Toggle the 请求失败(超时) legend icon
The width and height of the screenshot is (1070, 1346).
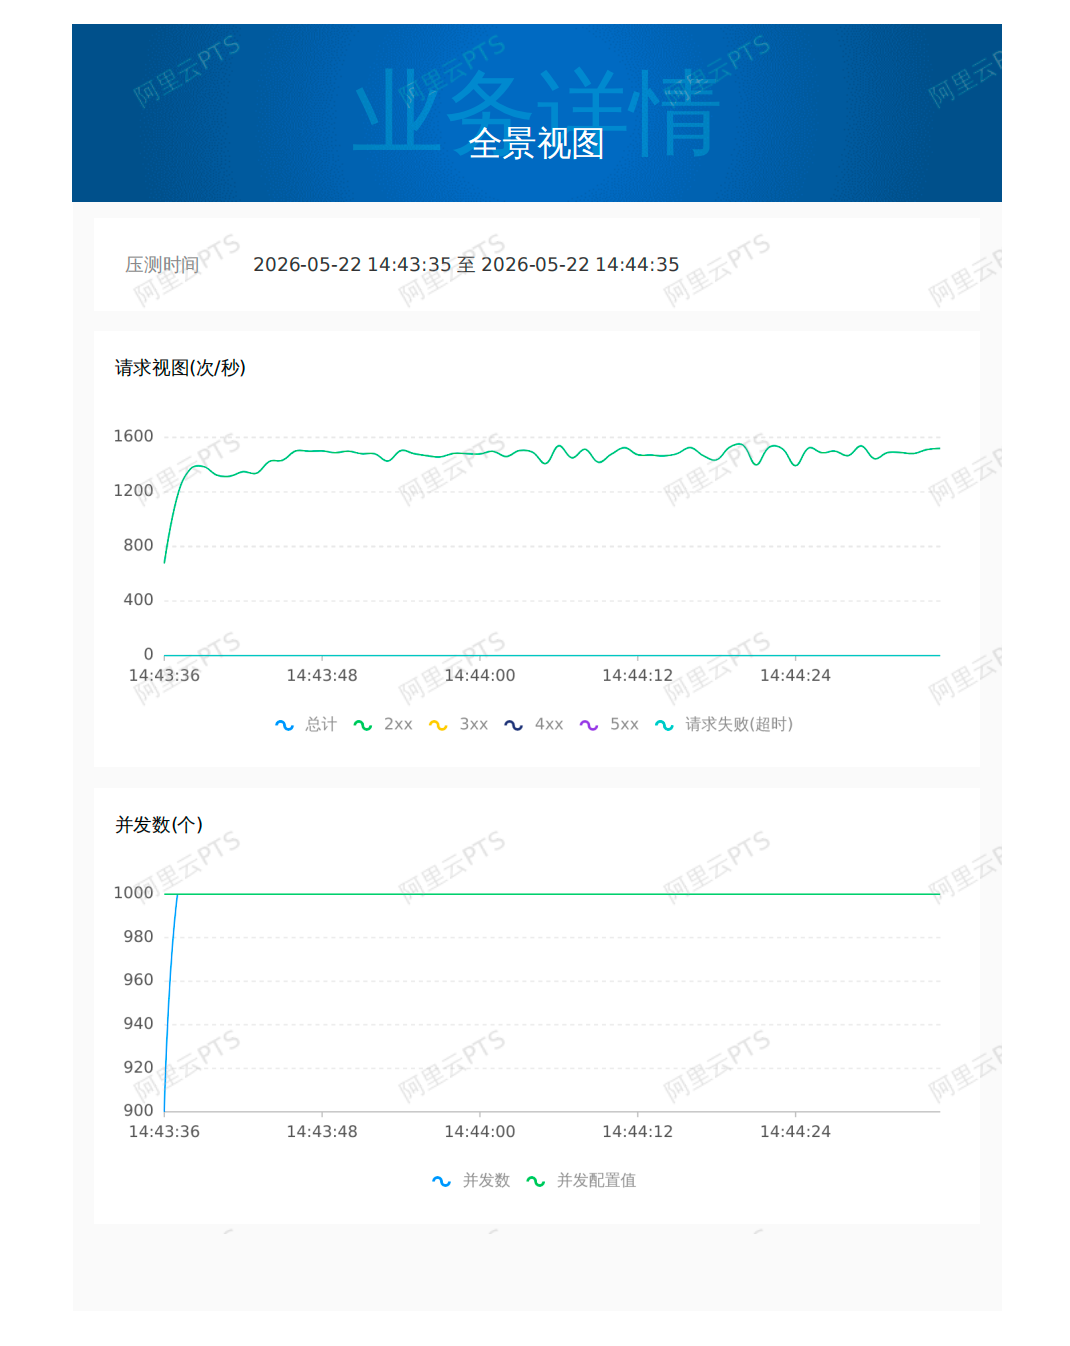[x=664, y=725]
